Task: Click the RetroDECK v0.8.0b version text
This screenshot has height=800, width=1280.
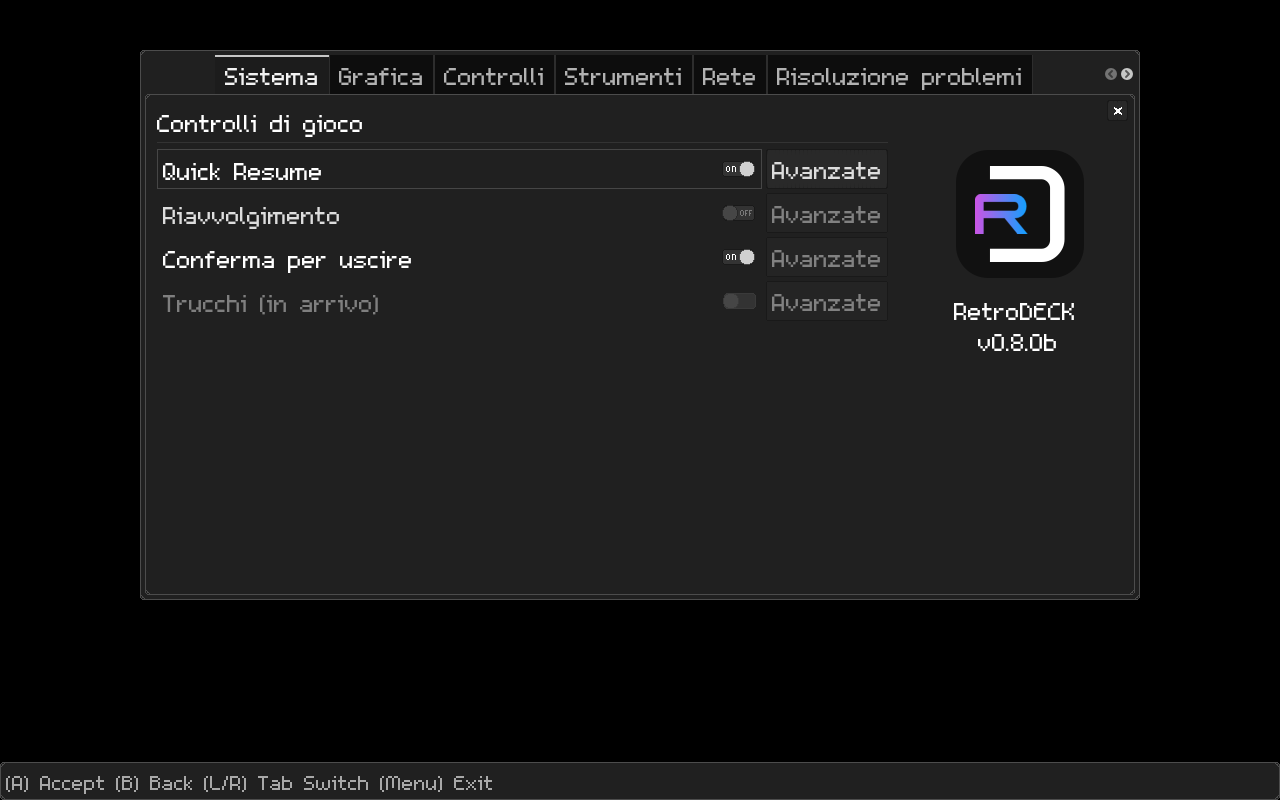Action: click(x=1014, y=328)
